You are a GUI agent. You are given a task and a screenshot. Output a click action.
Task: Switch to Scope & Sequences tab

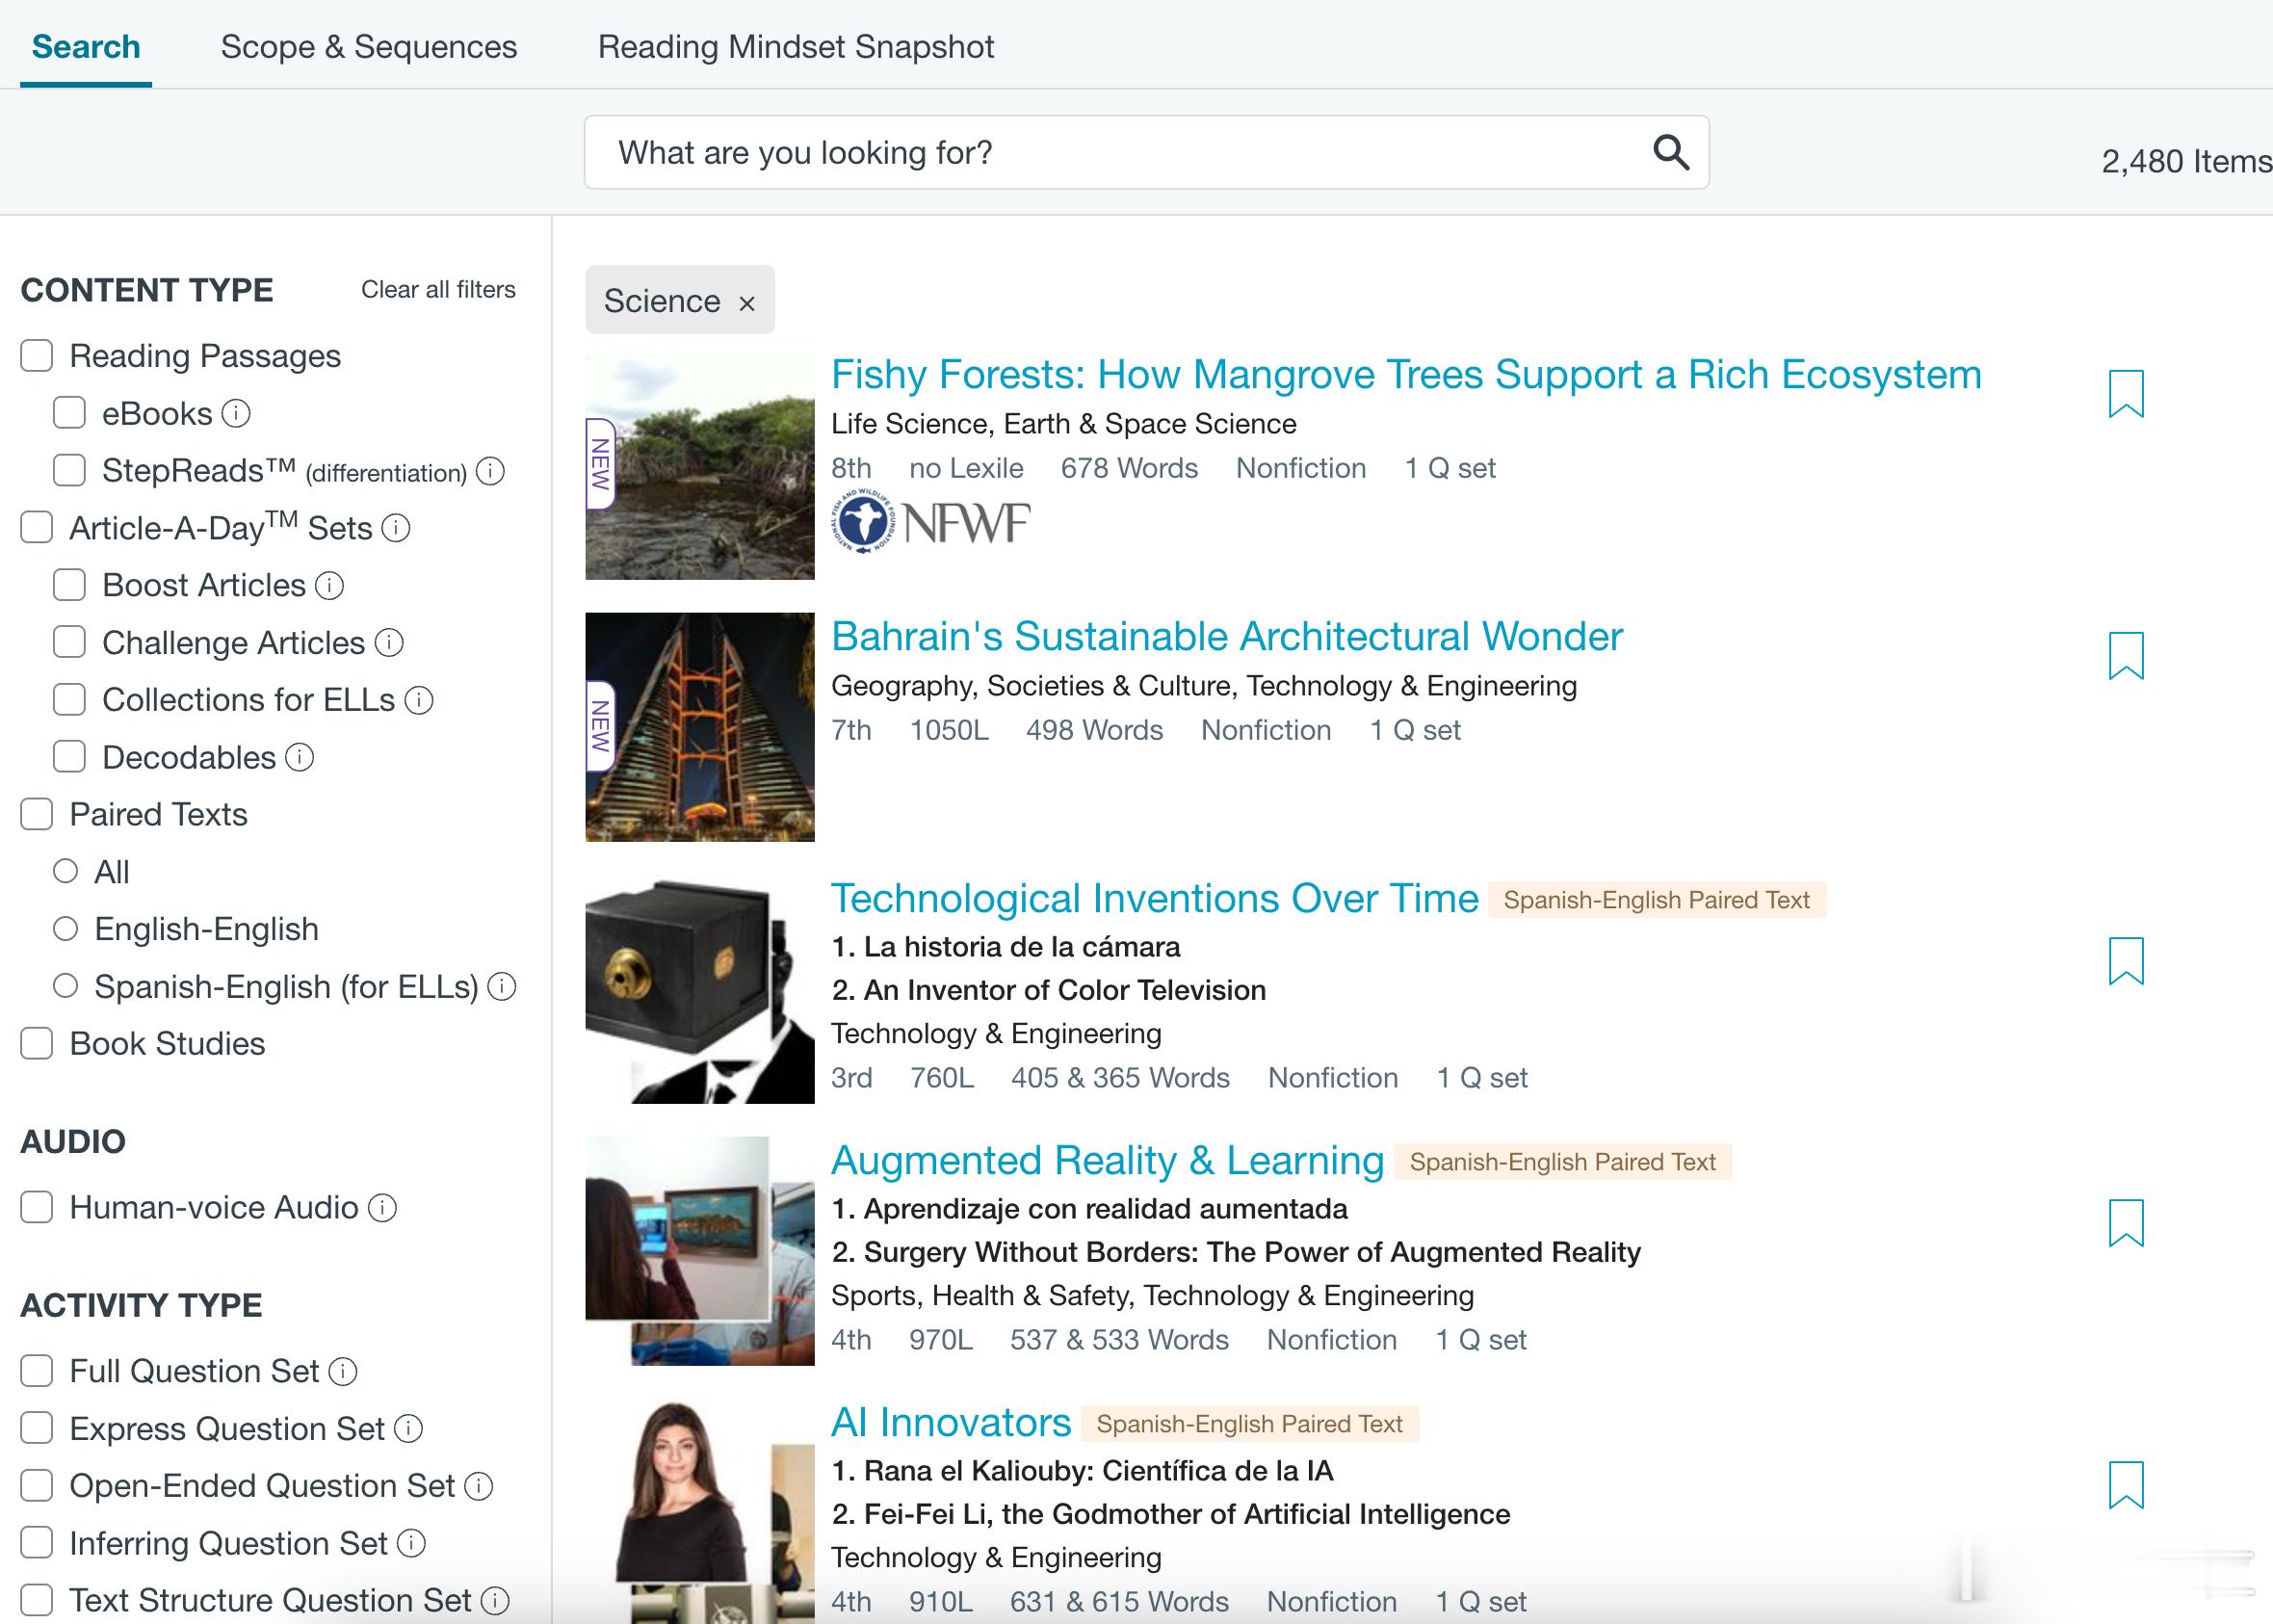click(x=369, y=47)
